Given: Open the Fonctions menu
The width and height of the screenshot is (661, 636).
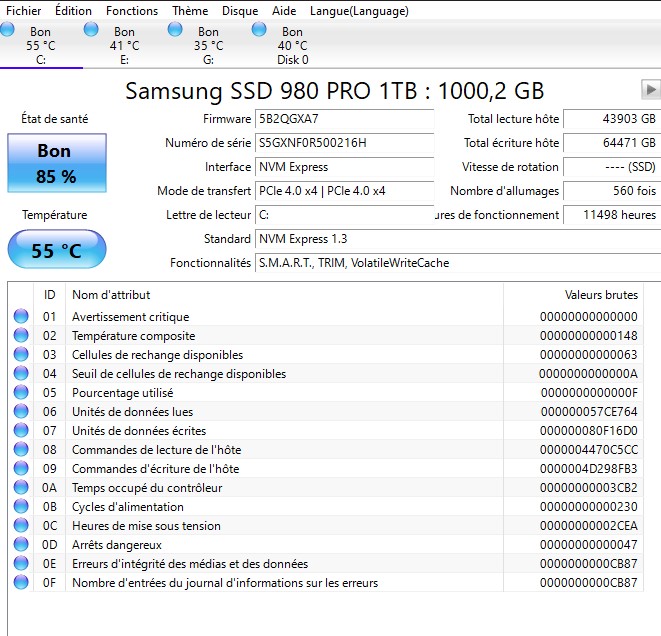Looking at the screenshot, I should pos(132,11).
